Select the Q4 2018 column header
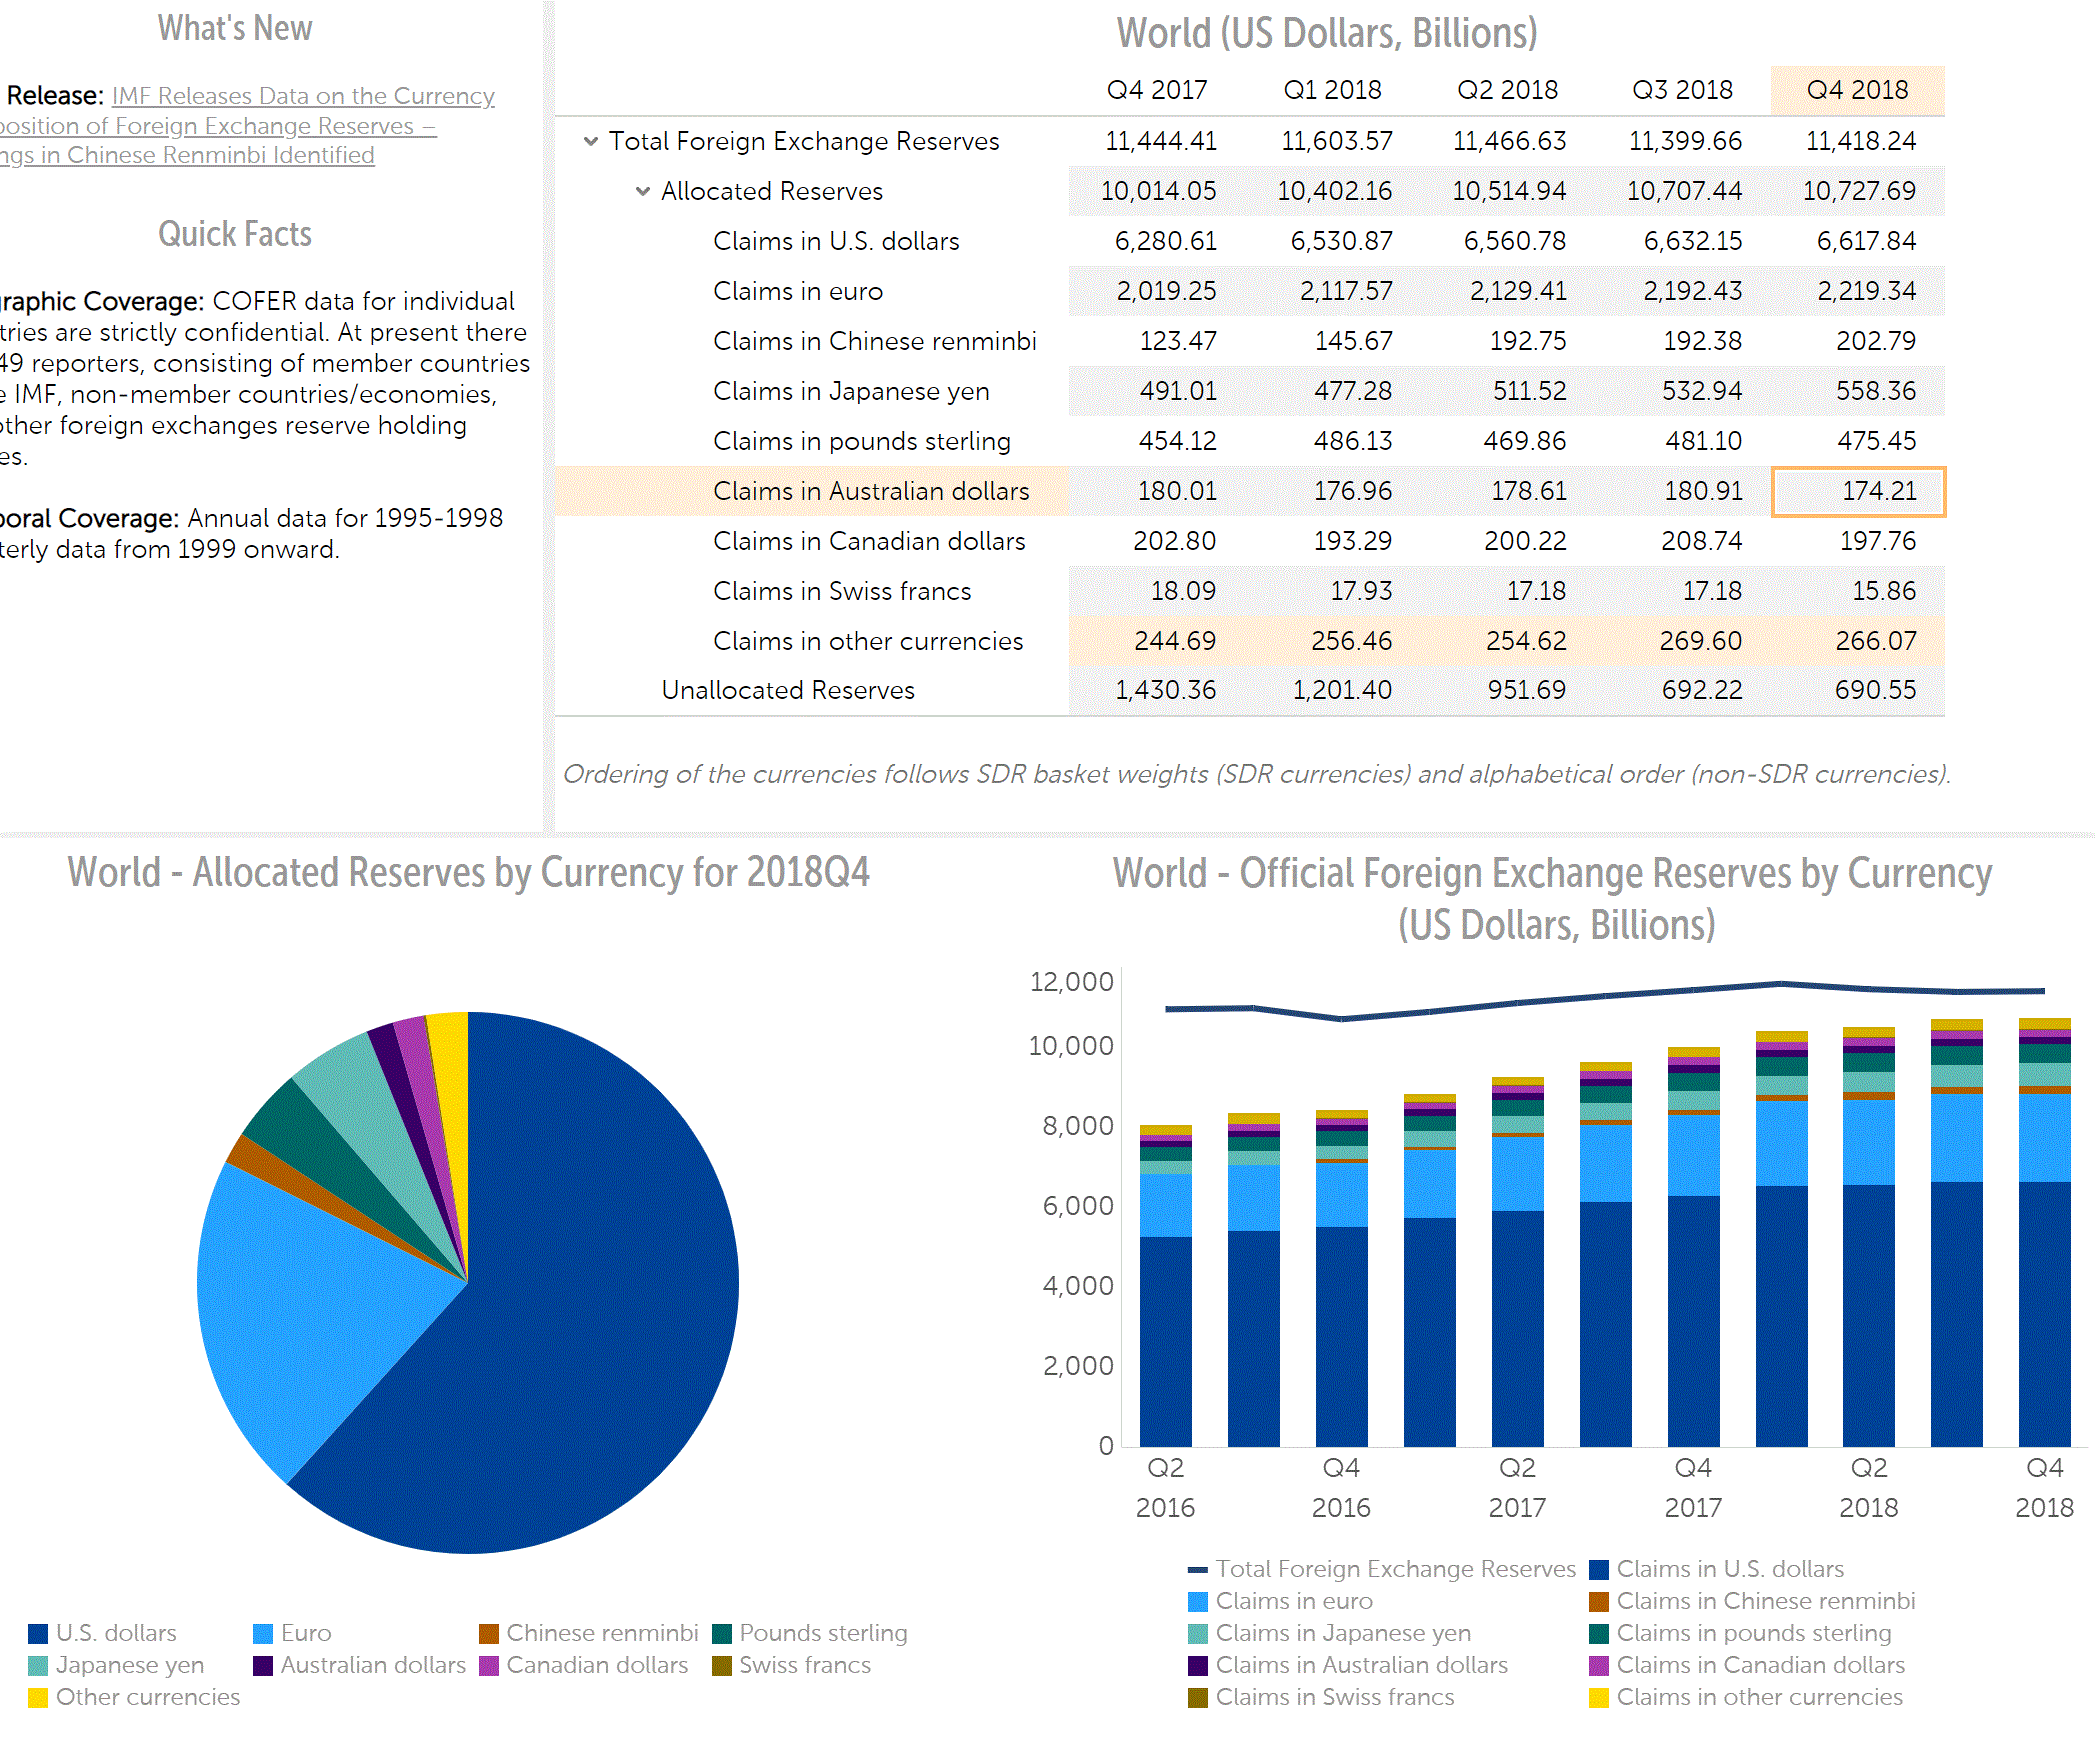 click(1857, 90)
